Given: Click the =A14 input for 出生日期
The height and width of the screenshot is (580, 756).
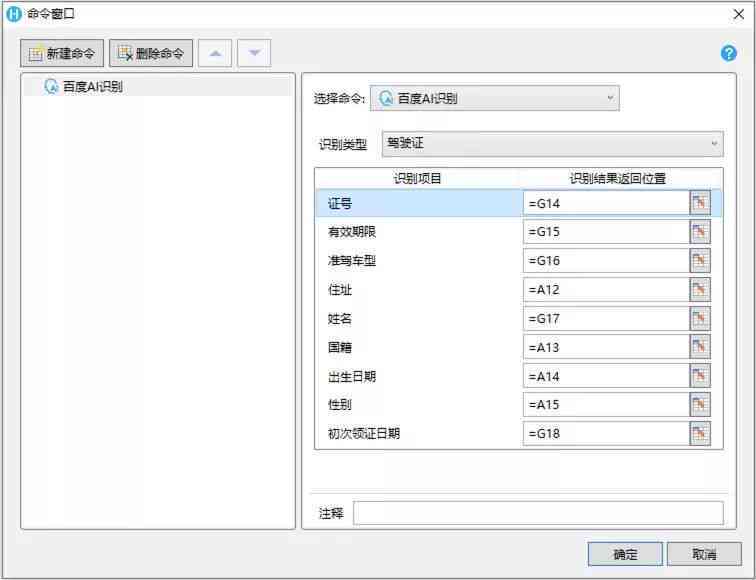Looking at the screenshot, I should click(606, 376).
